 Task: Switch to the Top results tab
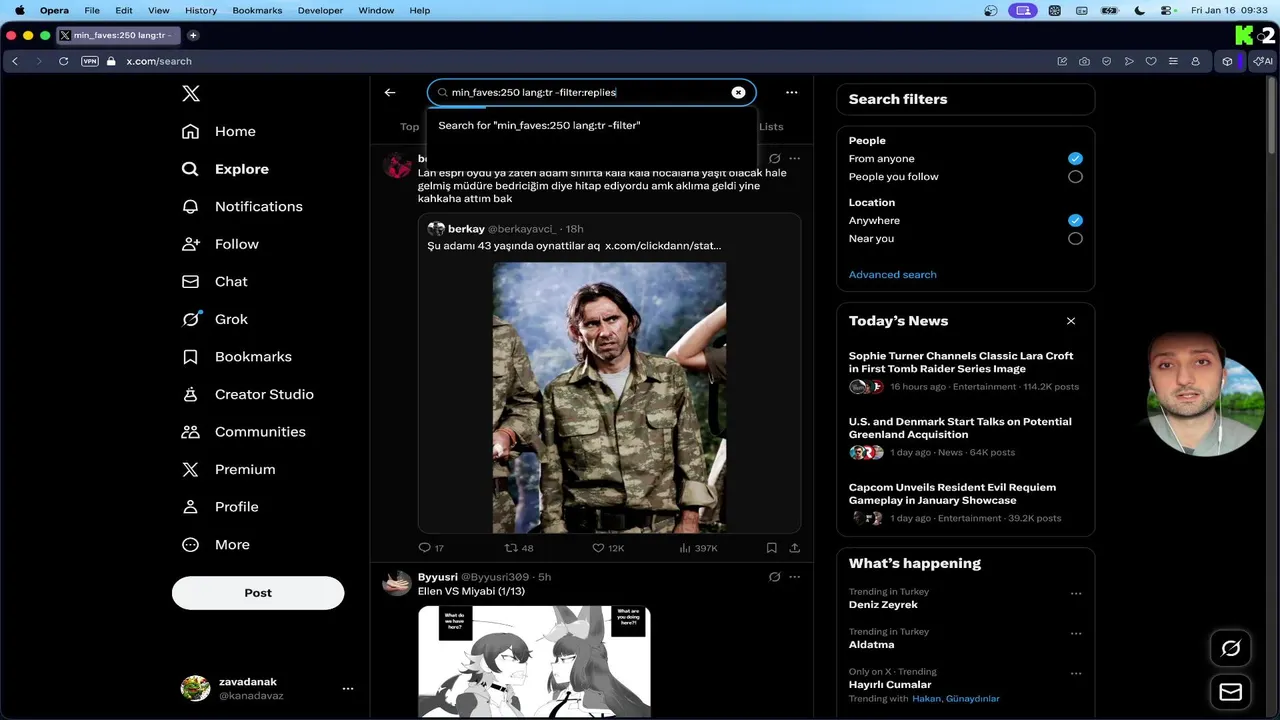tap(410, 126)
